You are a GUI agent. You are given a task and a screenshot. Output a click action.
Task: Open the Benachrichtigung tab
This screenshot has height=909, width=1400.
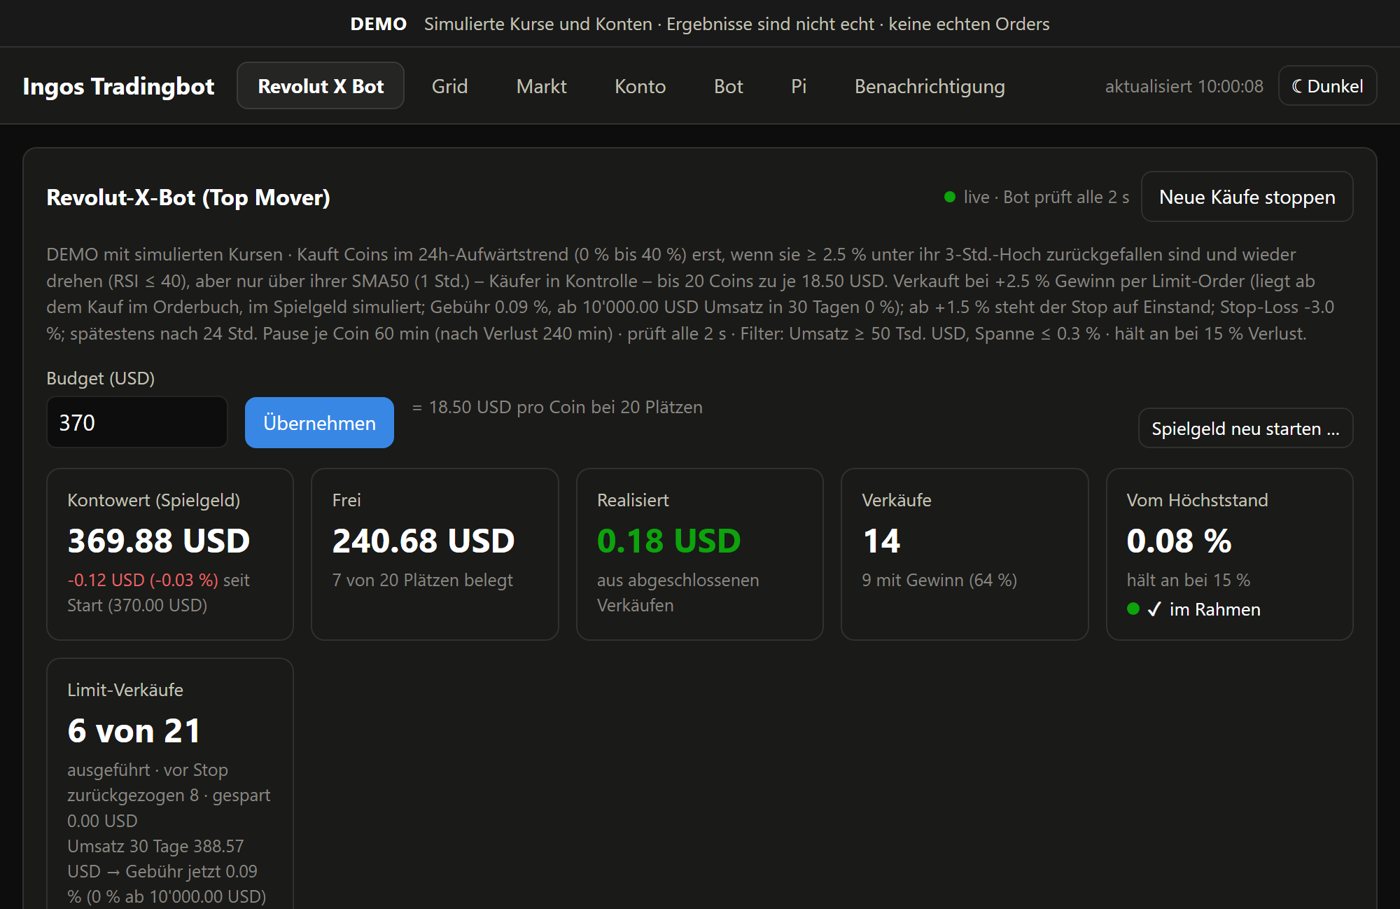click(x=929, y=86)
